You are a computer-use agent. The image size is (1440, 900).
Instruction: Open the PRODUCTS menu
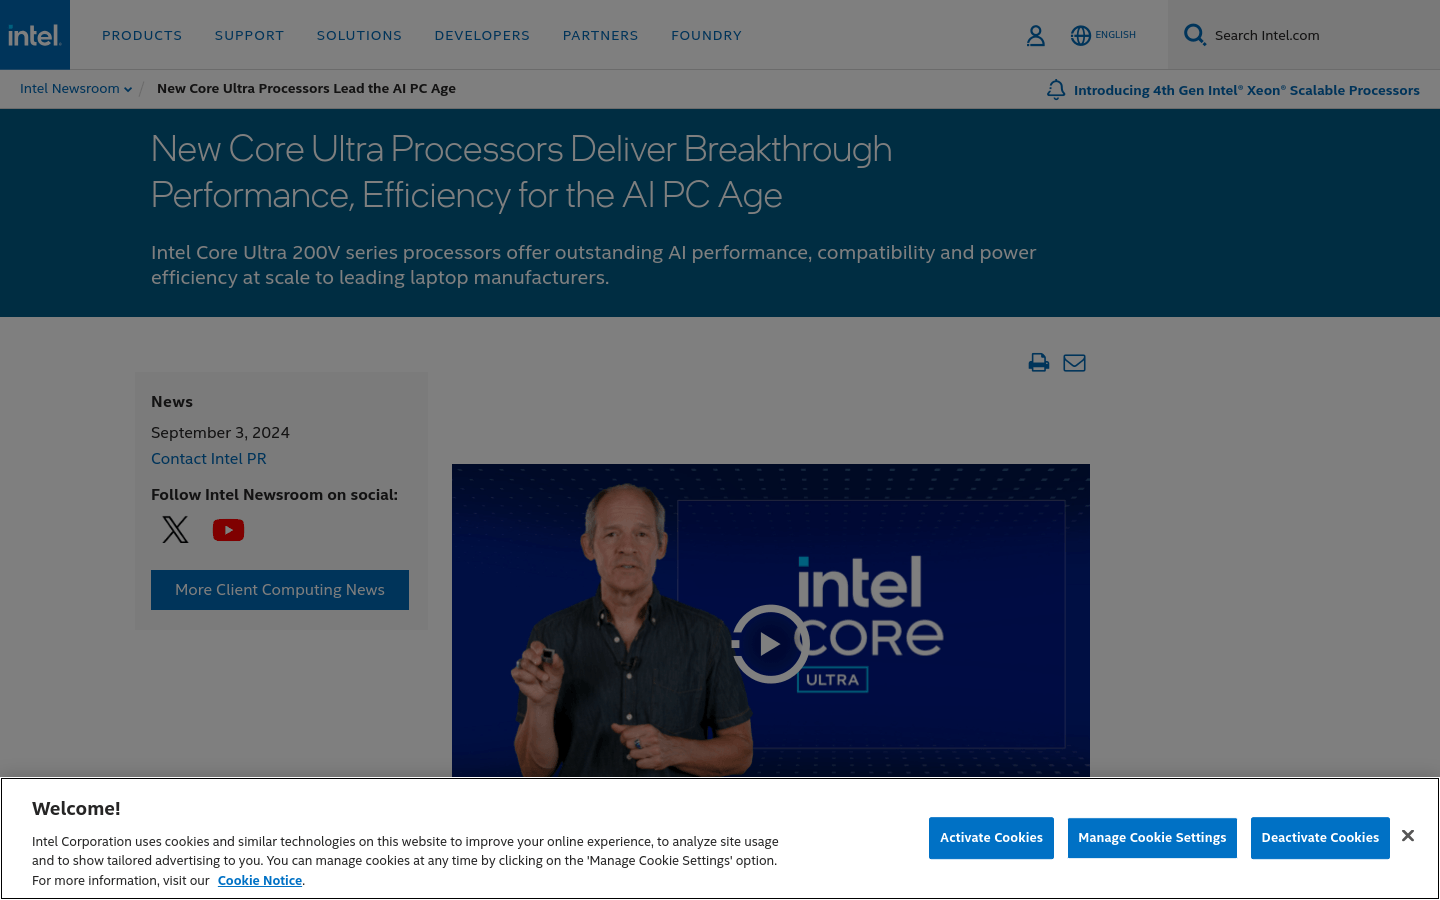pyautogui.click(x=142, y=35)
